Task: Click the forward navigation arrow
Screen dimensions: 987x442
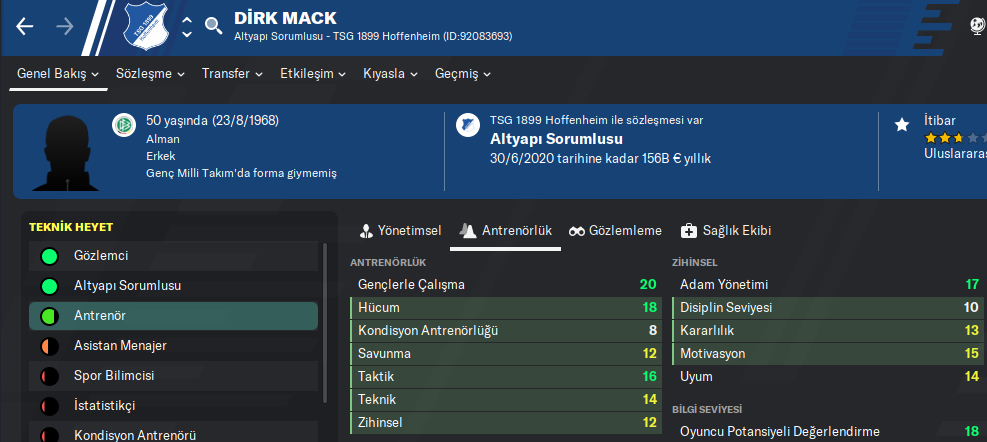Action: point(65,26)
